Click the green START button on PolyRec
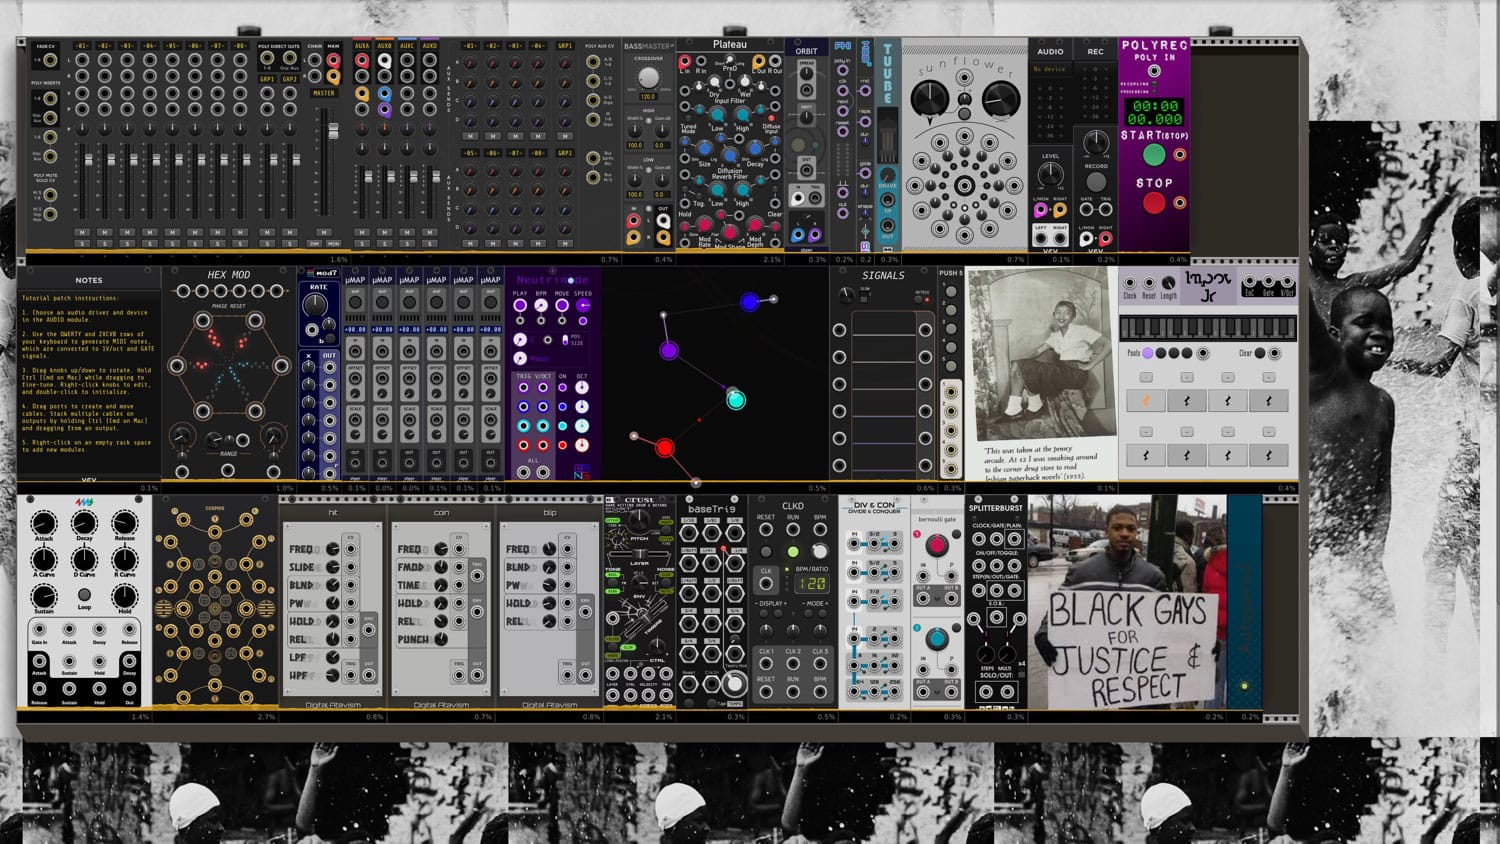1500x844 pixels. [1153, 155]
